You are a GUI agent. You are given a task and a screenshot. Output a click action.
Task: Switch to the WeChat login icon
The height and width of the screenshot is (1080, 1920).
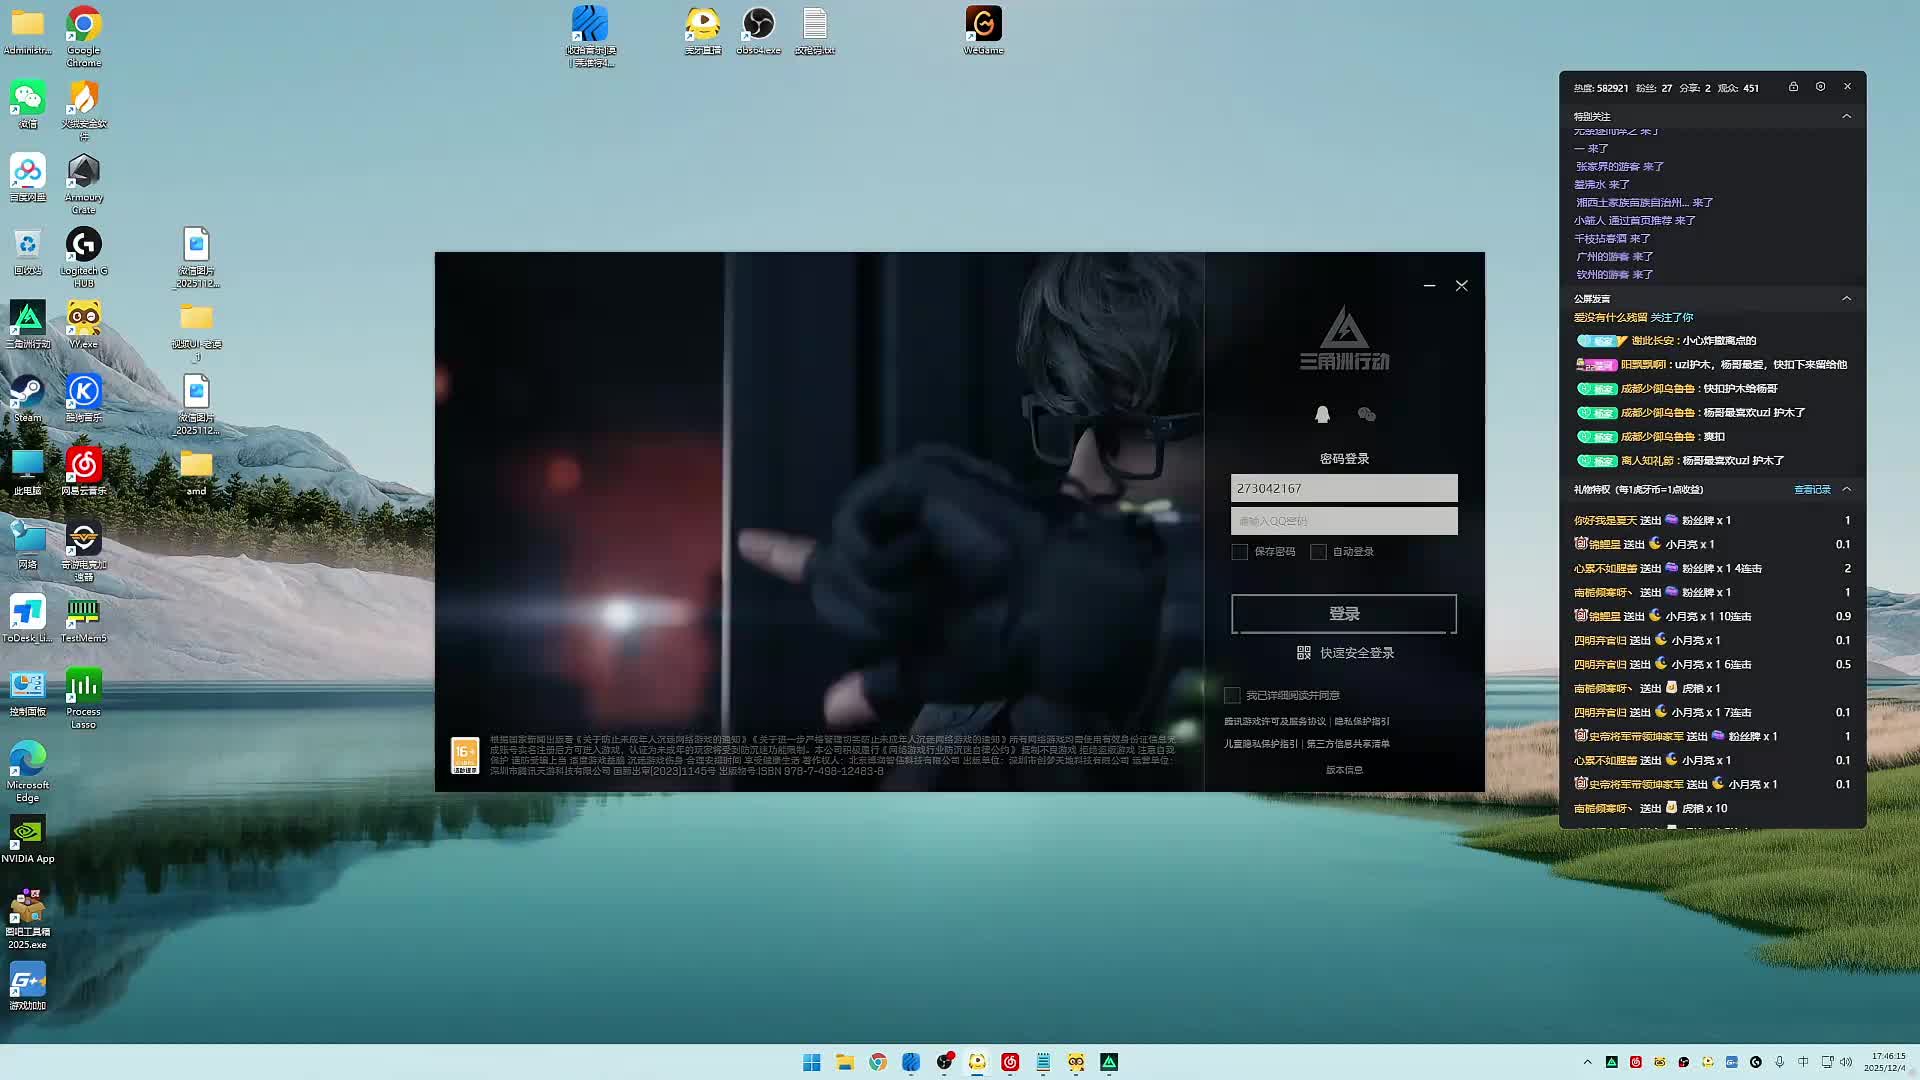tap(1366, 414)
